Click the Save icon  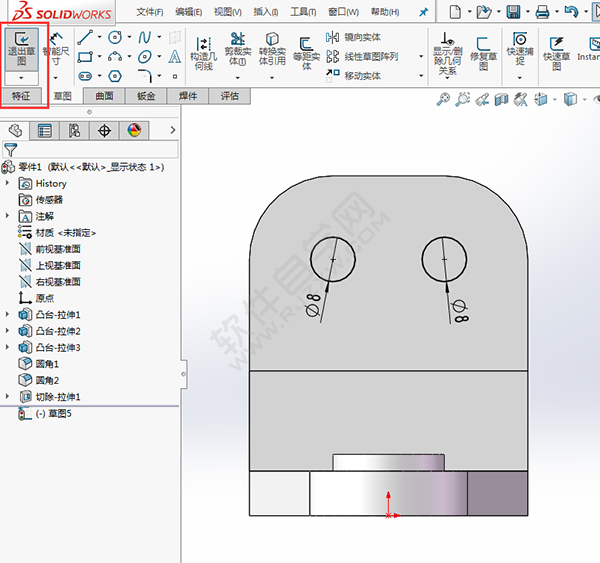513,12
